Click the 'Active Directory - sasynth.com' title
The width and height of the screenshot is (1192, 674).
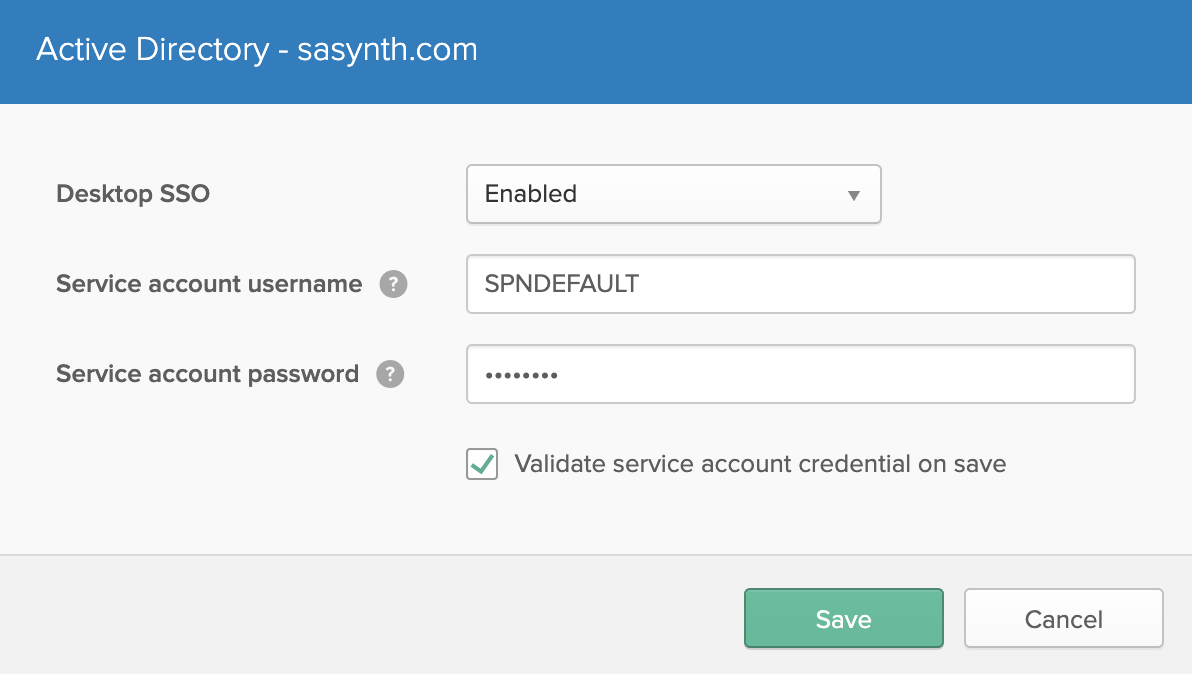click(x=257, y=50)
